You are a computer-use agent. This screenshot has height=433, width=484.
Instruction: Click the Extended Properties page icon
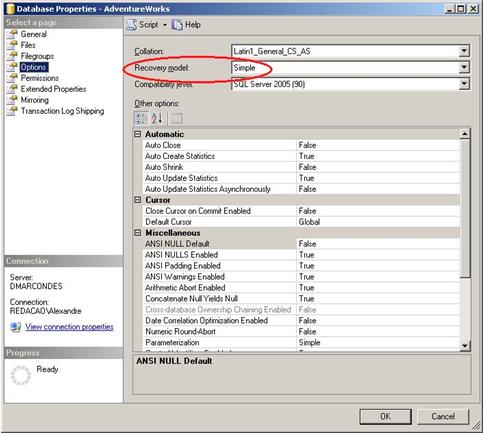[12, 89]
